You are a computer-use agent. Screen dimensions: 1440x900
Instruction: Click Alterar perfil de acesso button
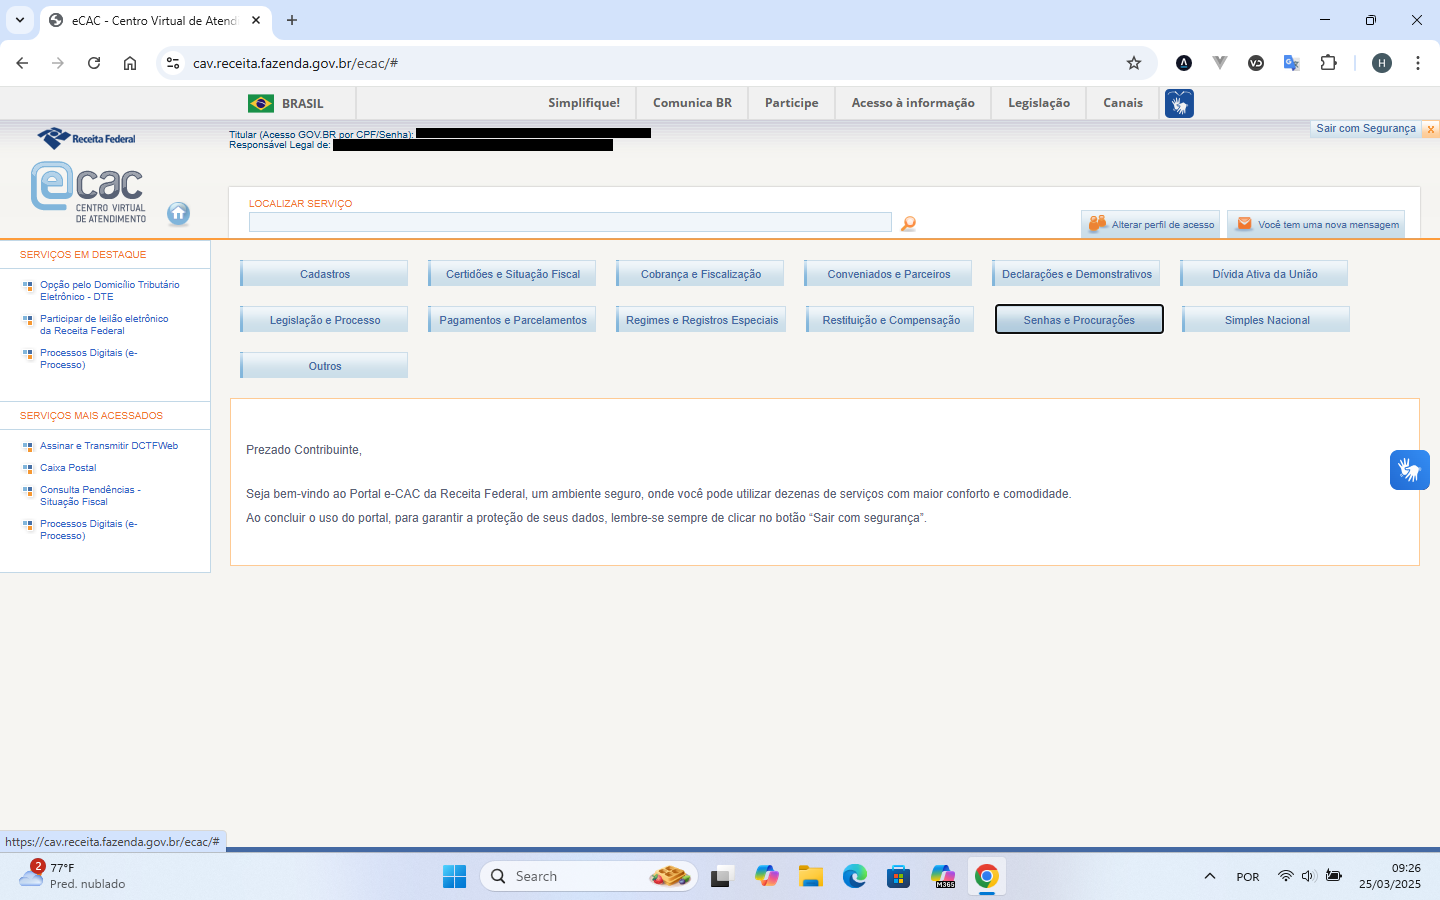1151,224
